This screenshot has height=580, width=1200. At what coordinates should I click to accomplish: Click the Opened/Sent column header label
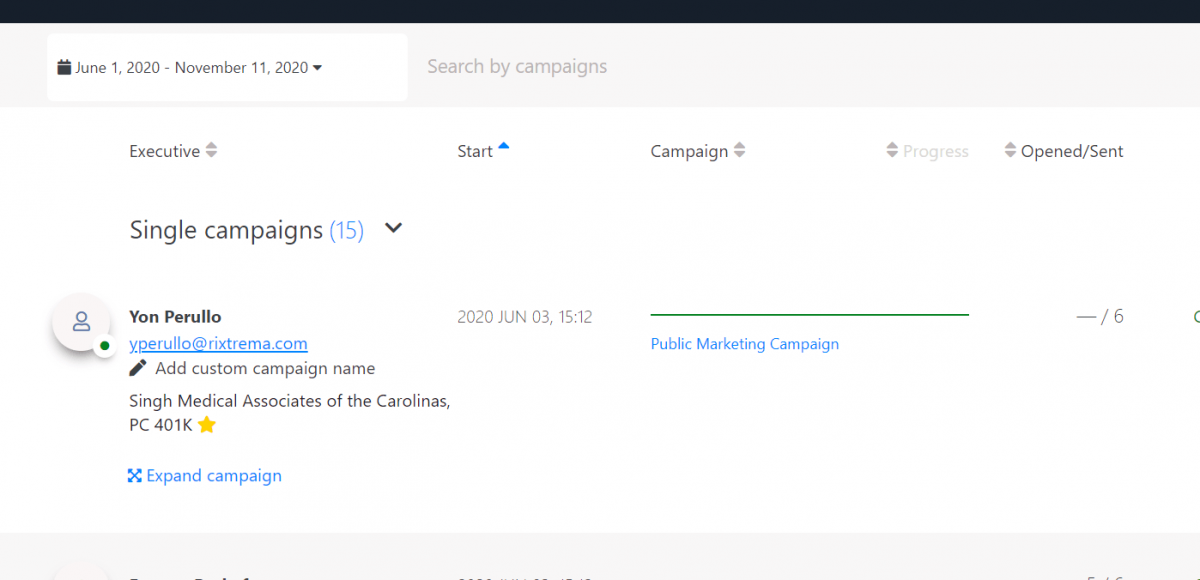point(1072,151)
